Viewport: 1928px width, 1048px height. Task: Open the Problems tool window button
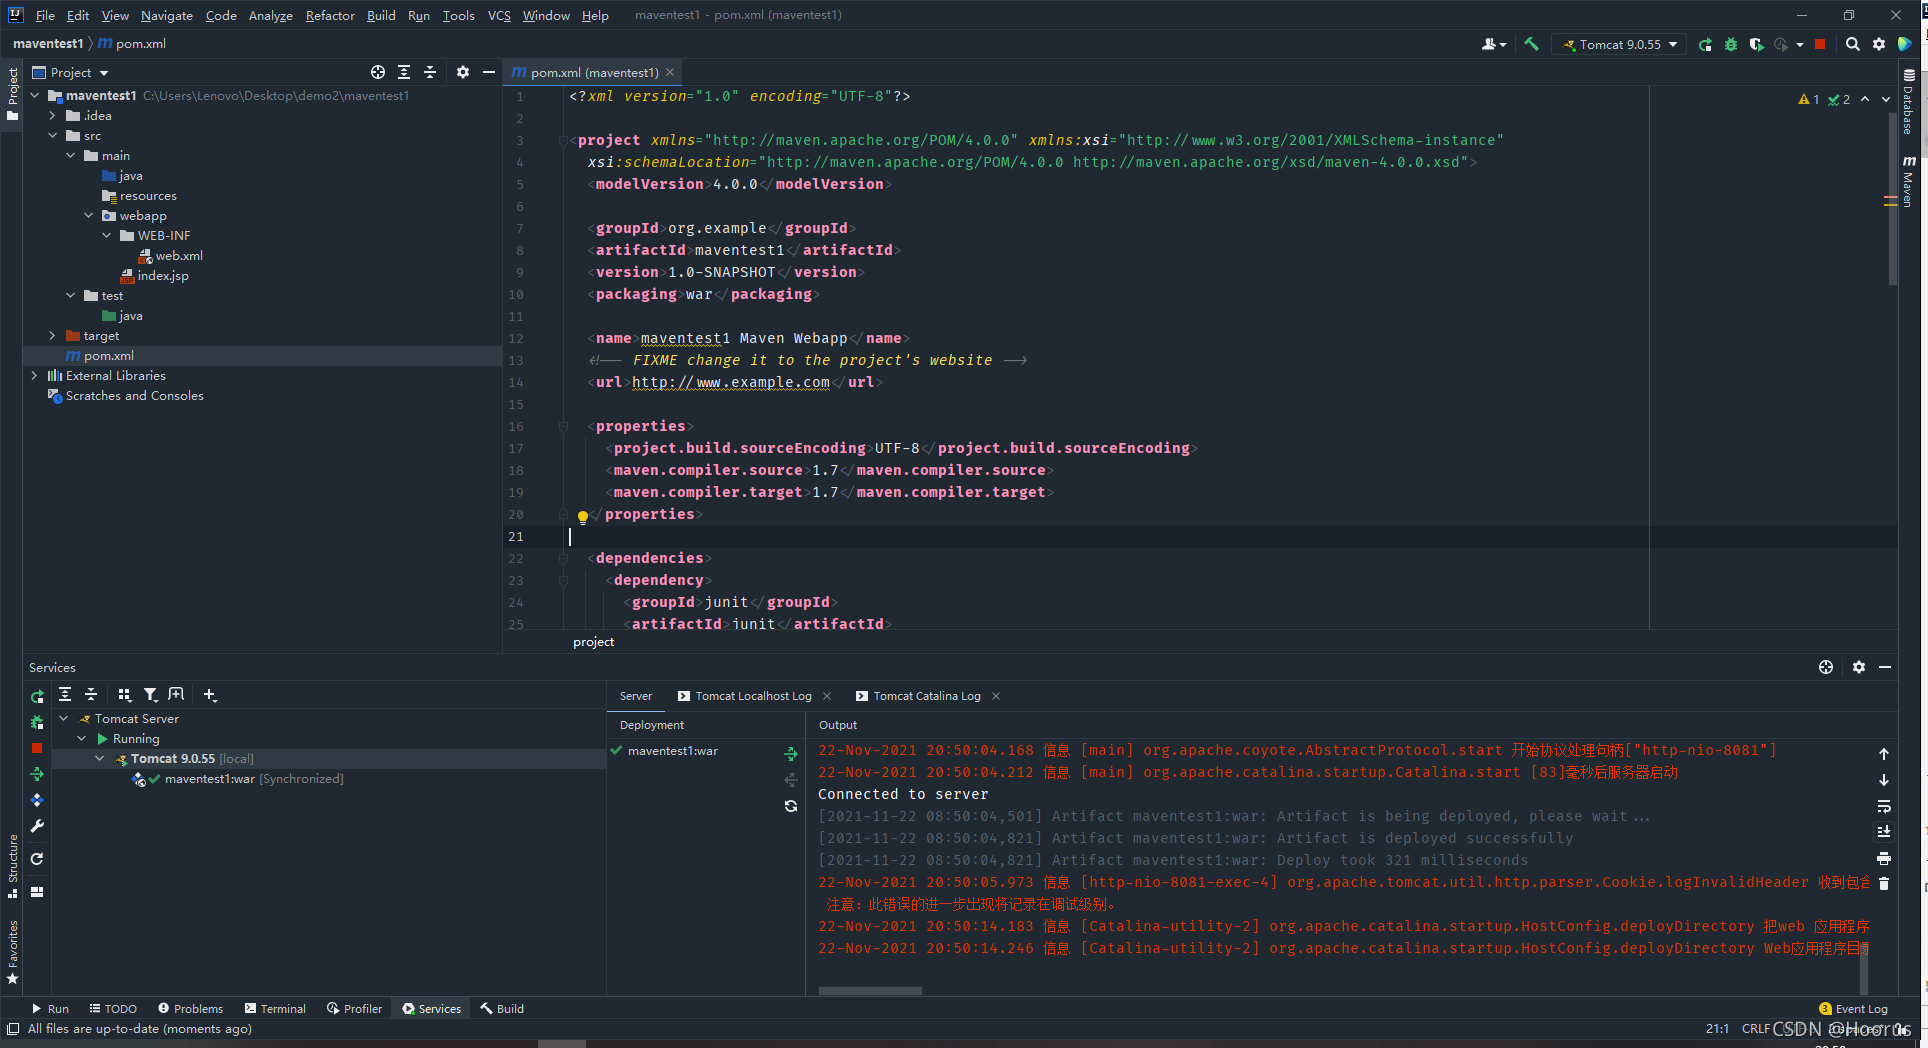click(190, 1009)
